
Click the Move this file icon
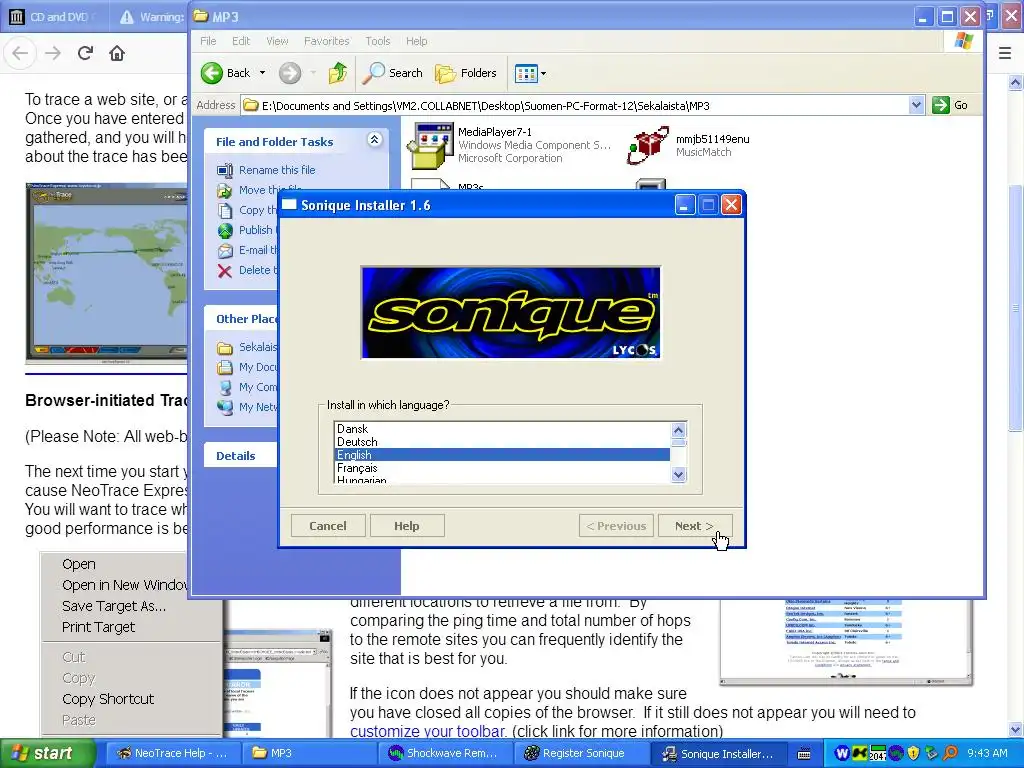coord(225,190)
